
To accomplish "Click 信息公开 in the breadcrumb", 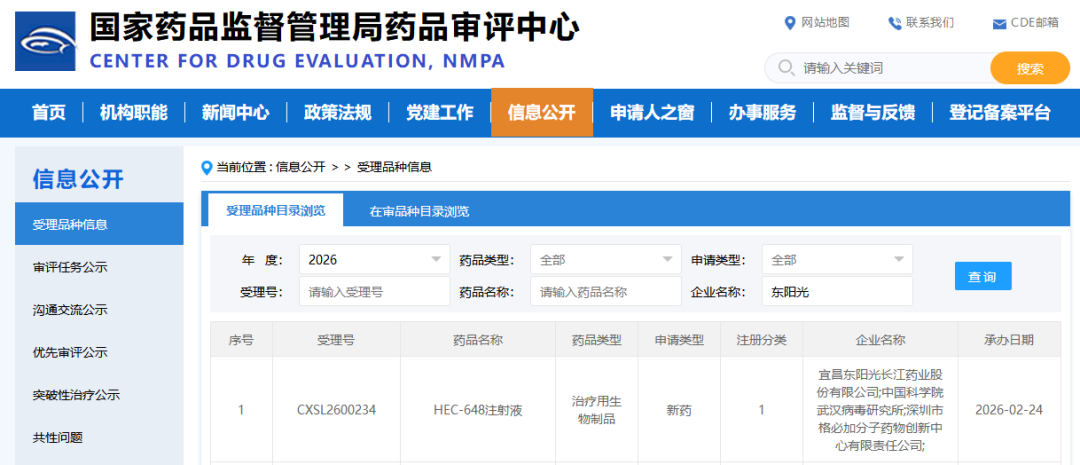I will (300, 167).
